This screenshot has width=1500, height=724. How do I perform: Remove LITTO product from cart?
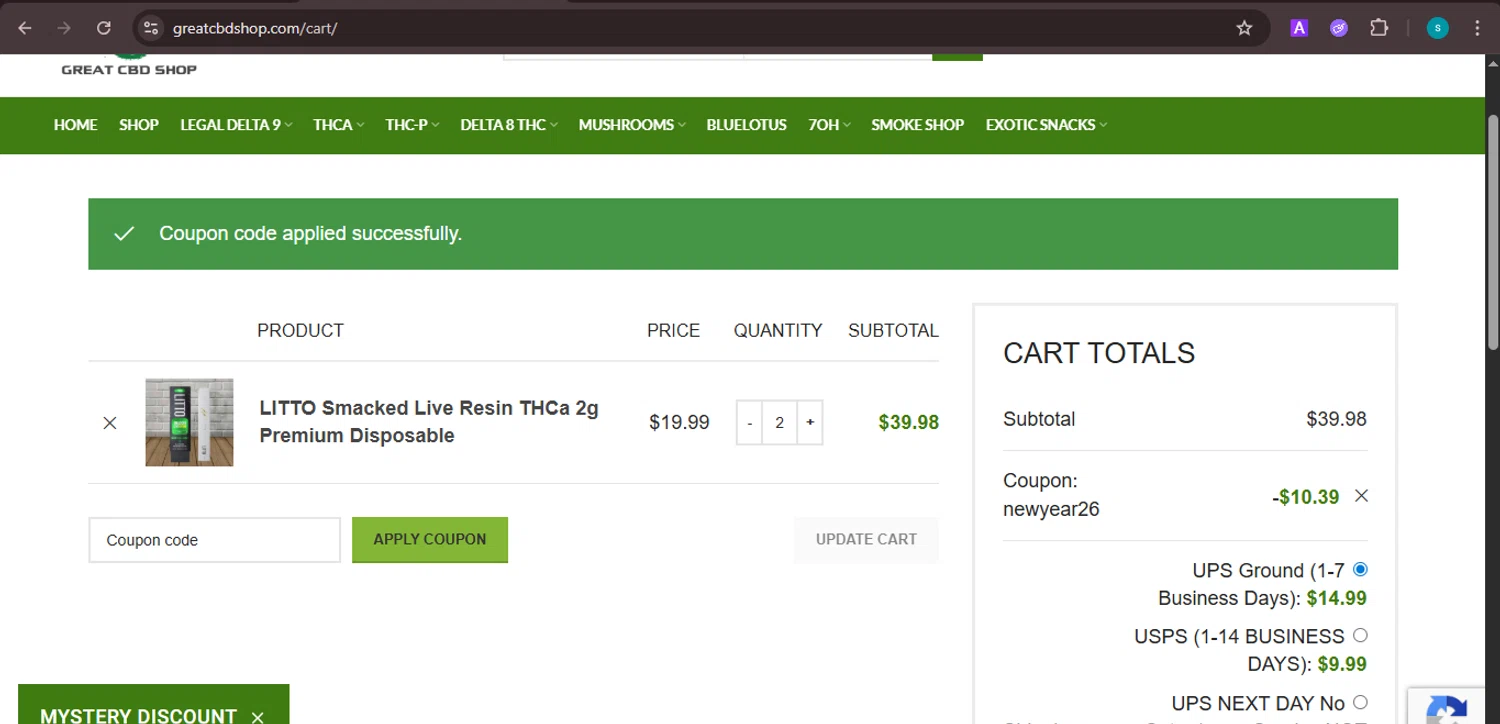click(110, 423)
